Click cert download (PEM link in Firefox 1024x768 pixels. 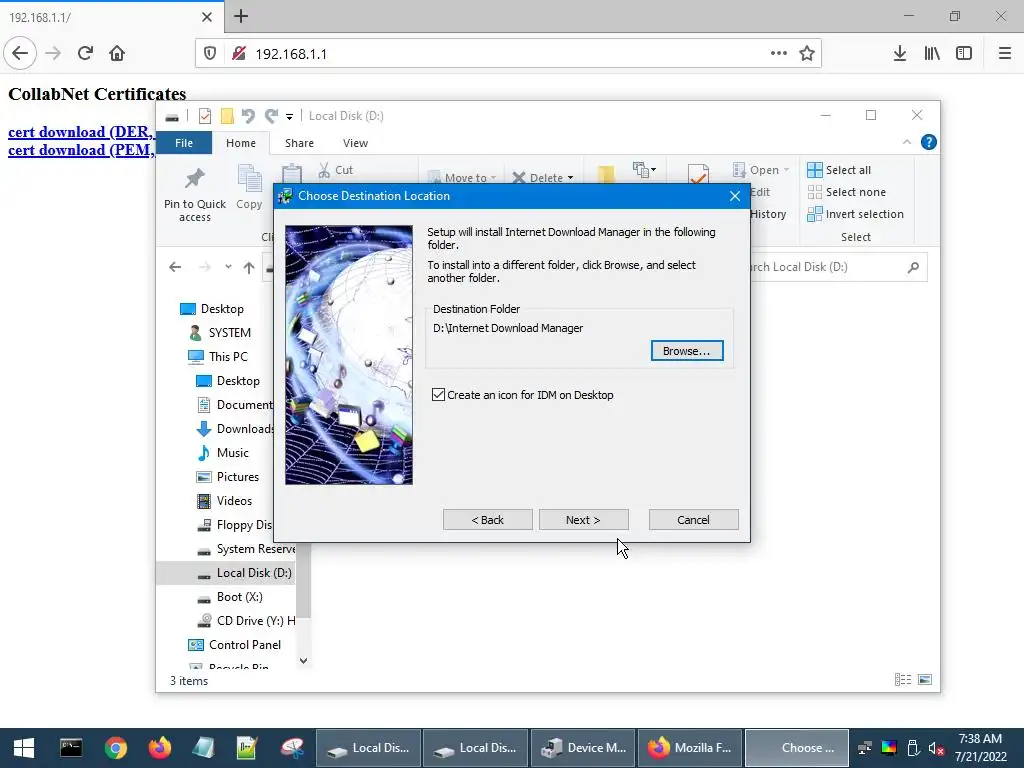point(82,150)
